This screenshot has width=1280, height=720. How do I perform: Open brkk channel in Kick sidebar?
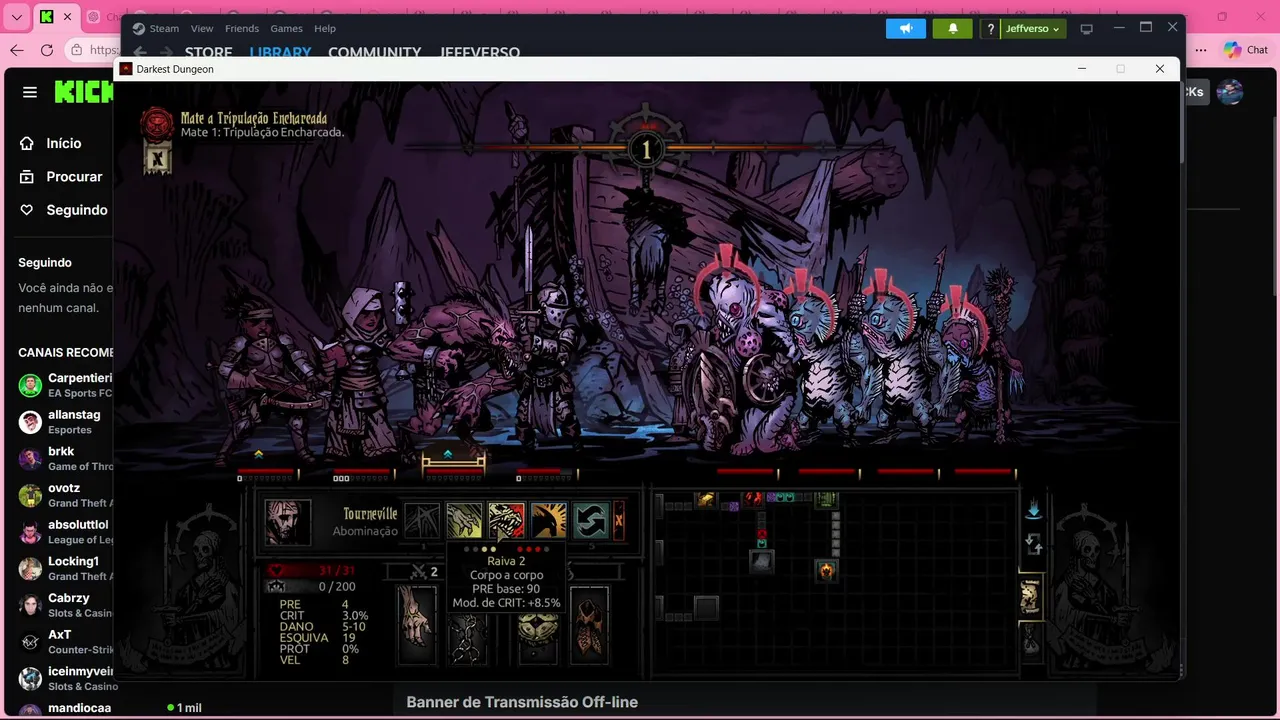[x=65, y=458]
